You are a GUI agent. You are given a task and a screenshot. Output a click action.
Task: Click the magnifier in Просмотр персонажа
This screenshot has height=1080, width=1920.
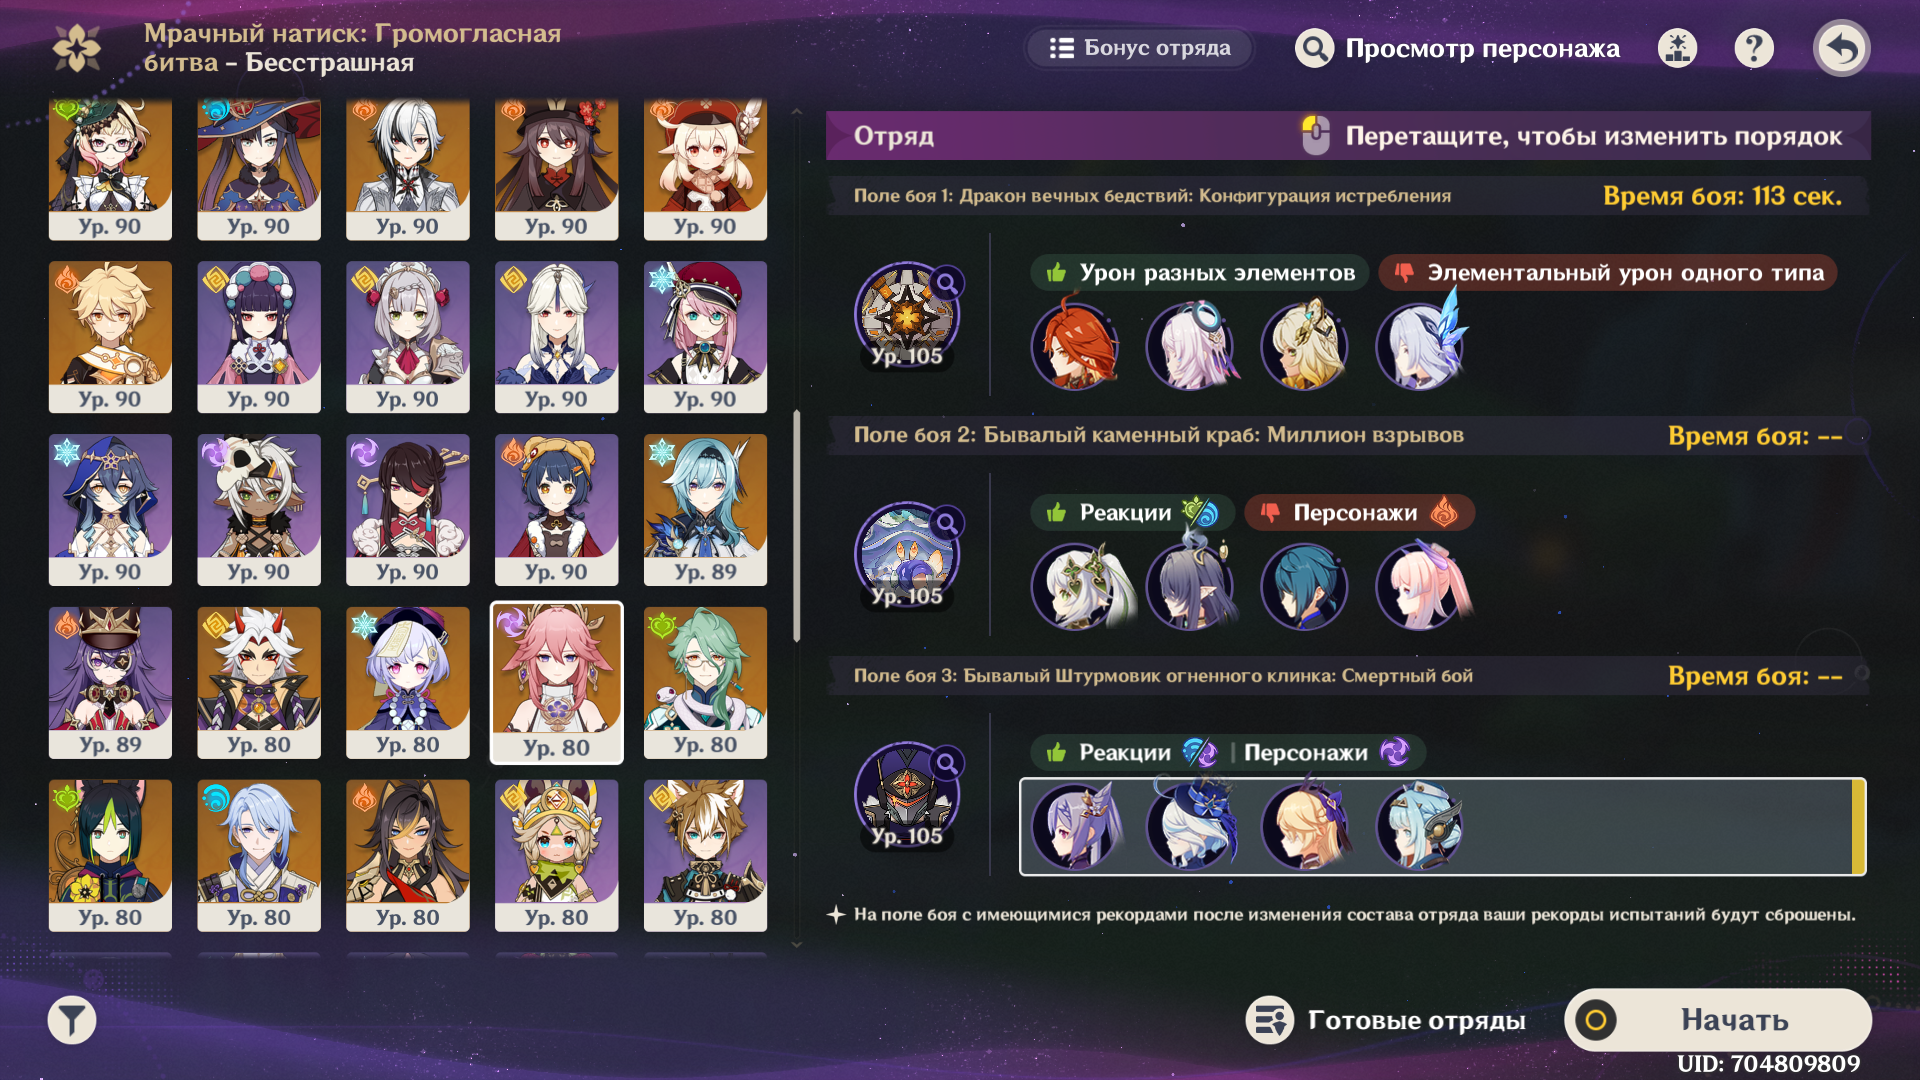click(x=1314, y=48)
